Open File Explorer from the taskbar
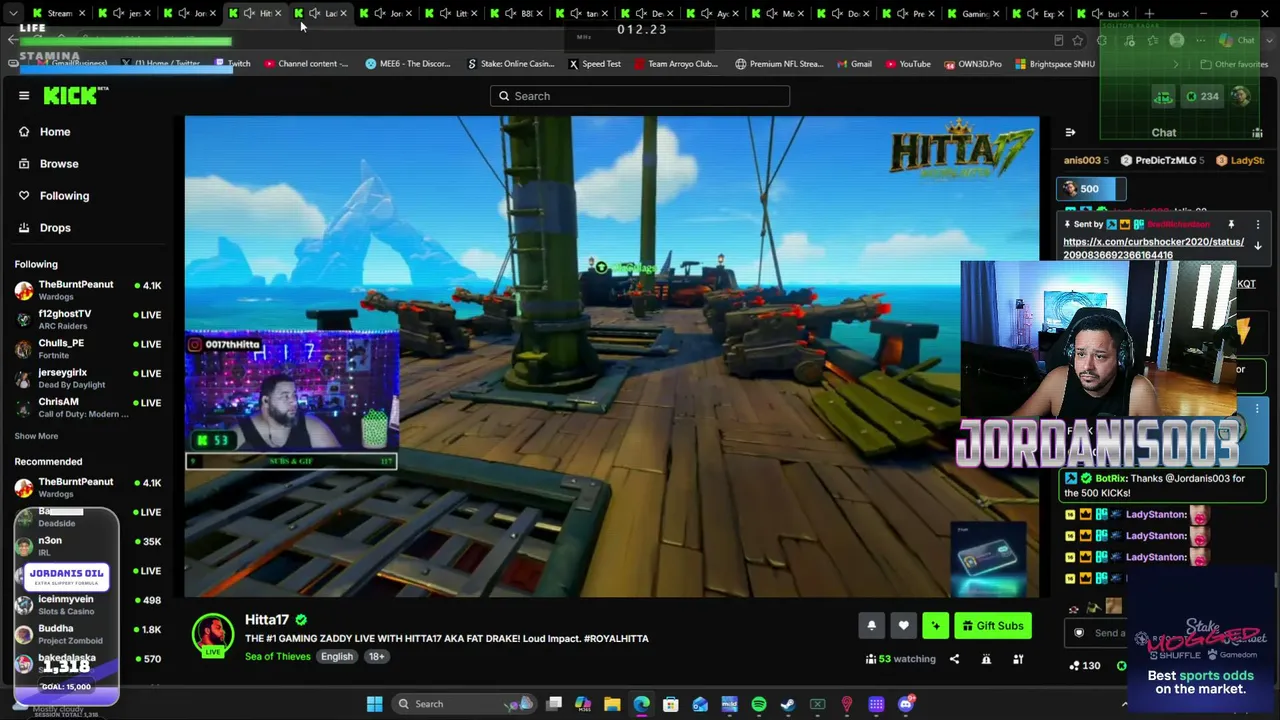This screenshot has height=720, width=1280. point(612,704)
